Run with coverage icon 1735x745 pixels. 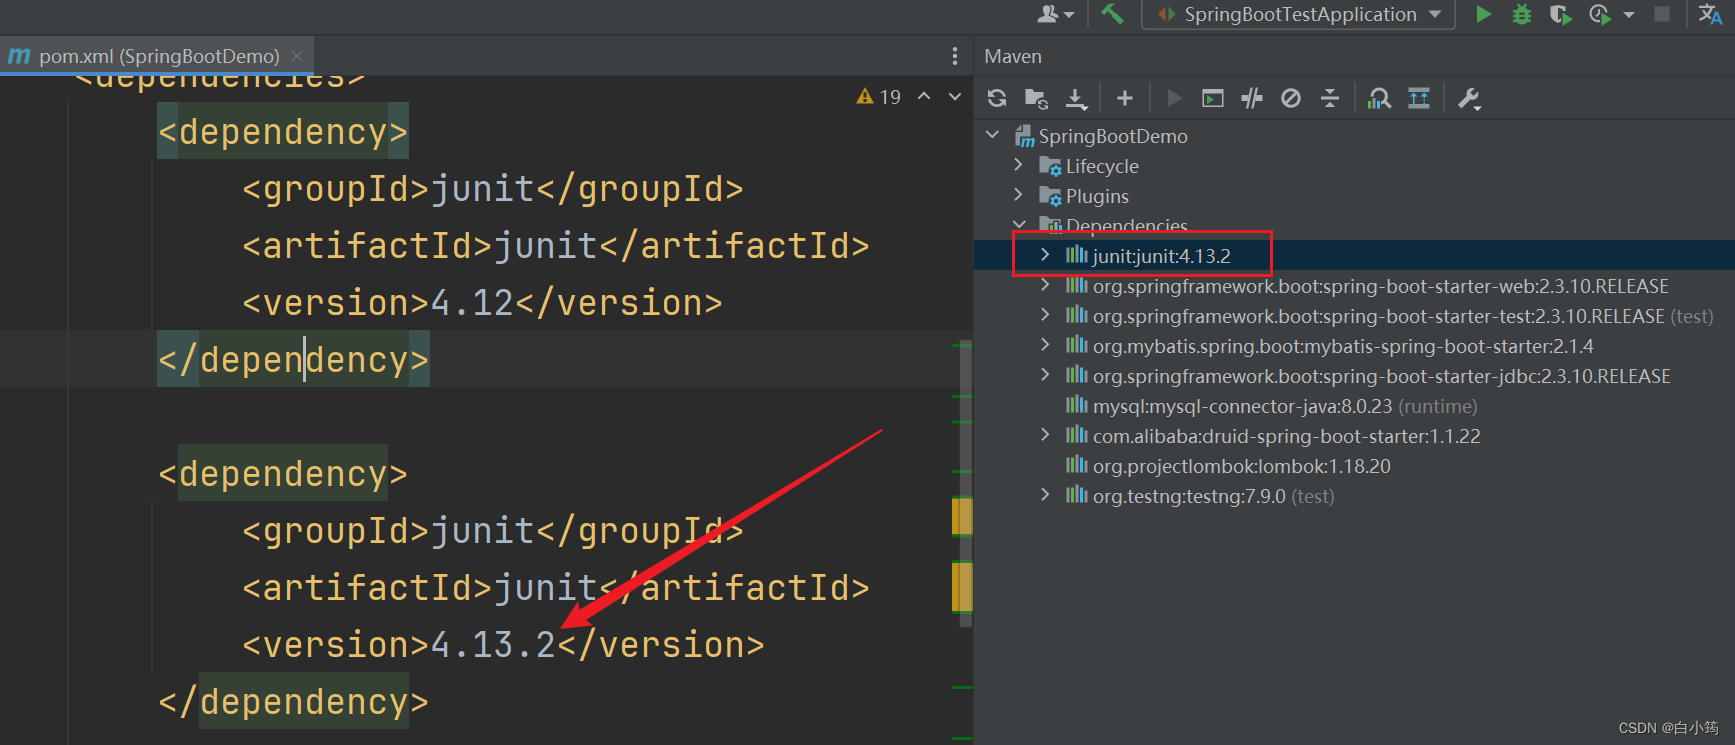click(1560, 14)
